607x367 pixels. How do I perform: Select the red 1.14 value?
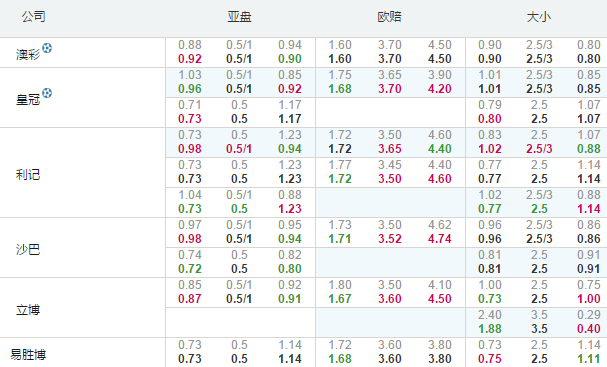(589, 209)
